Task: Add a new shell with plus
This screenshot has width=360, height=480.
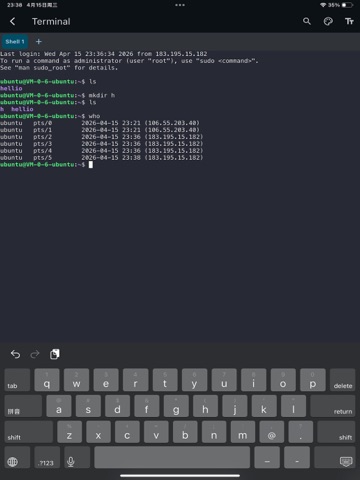Action: (x=39, y=42)
